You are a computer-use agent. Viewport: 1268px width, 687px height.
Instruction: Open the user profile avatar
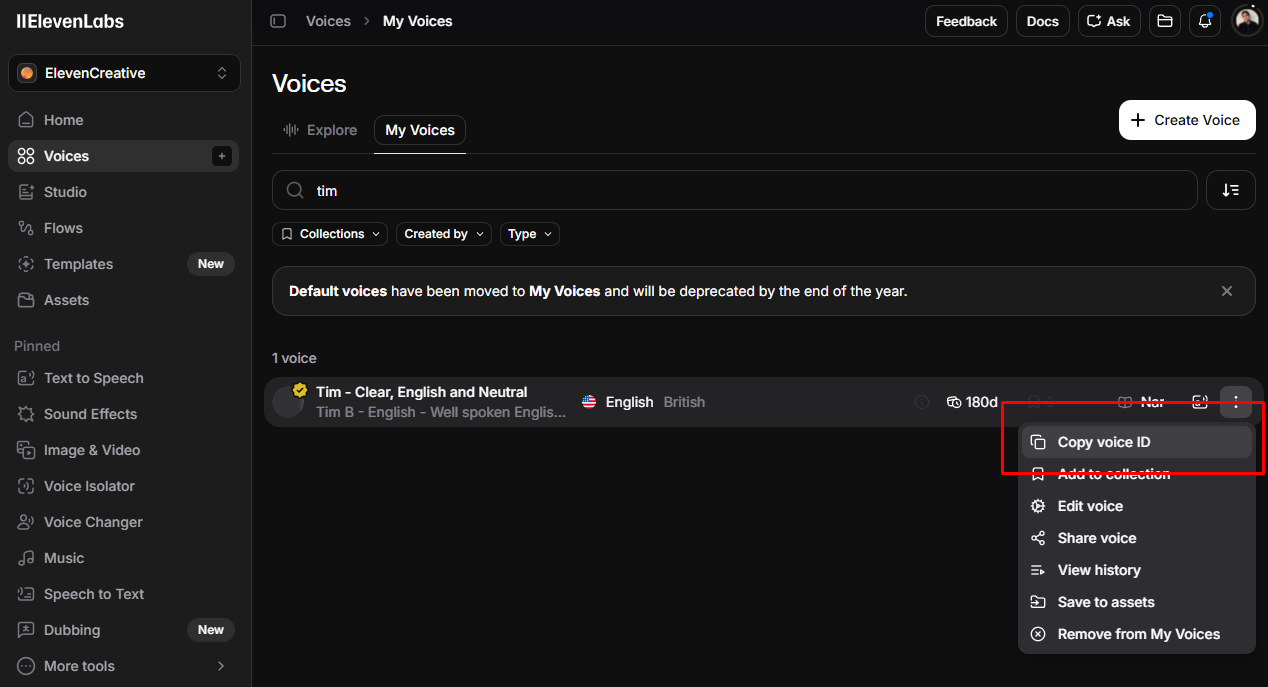[1247, 21]
